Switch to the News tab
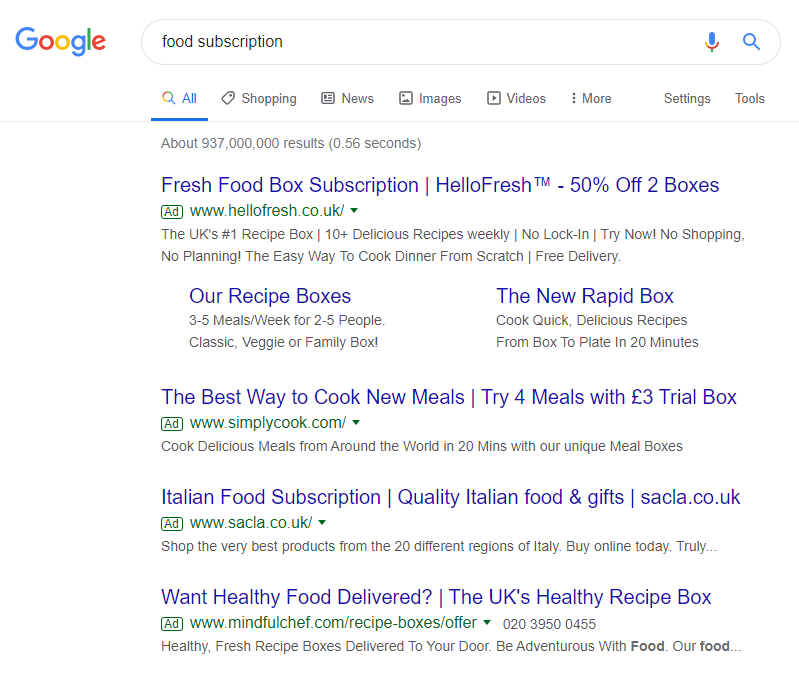 (348, 98)
